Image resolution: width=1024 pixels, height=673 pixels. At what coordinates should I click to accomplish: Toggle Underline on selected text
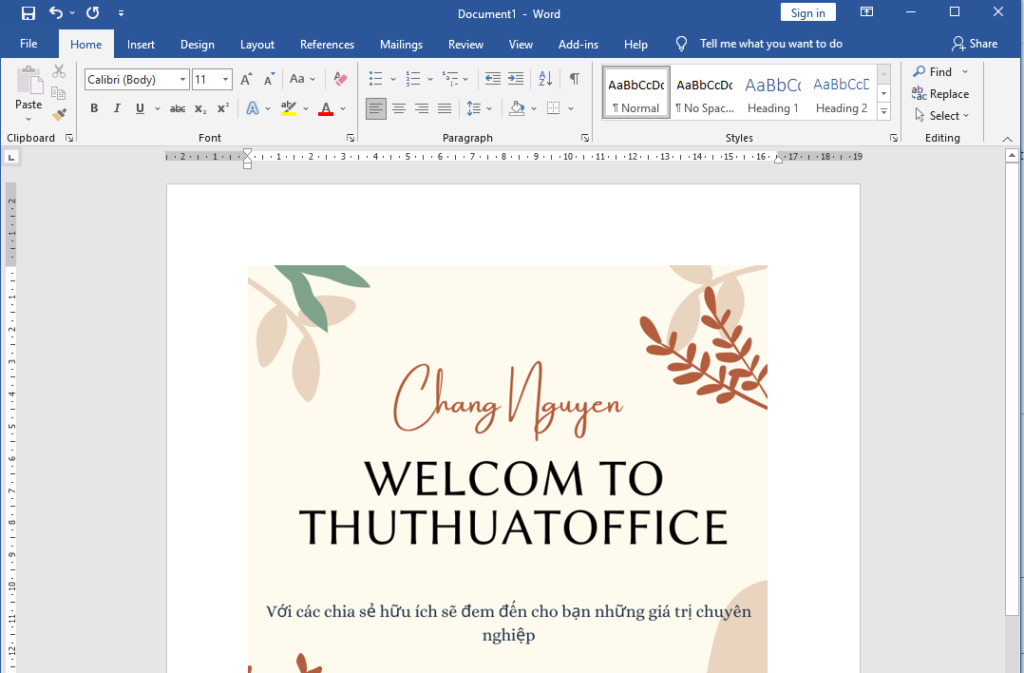(x=140, y=108)
